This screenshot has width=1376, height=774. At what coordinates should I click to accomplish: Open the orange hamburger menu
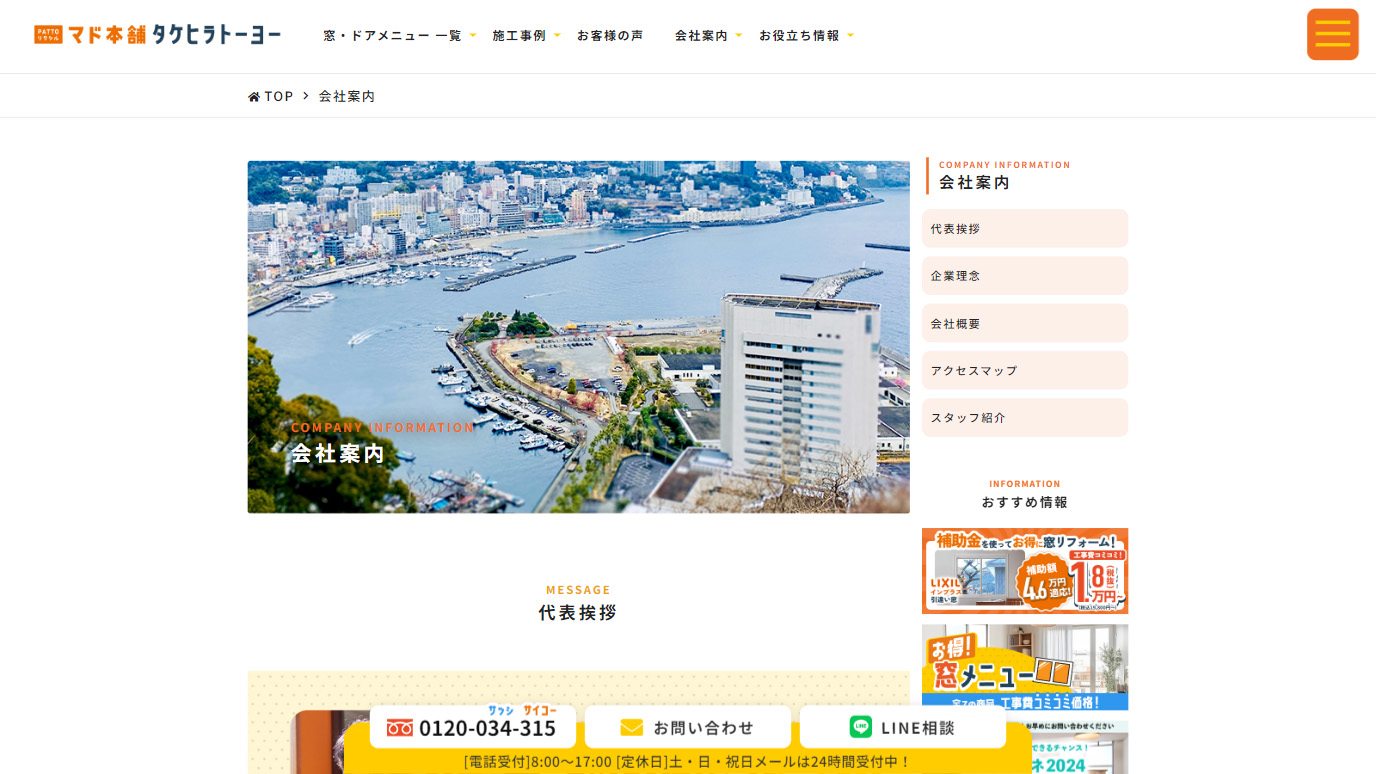click(1332, 34)
